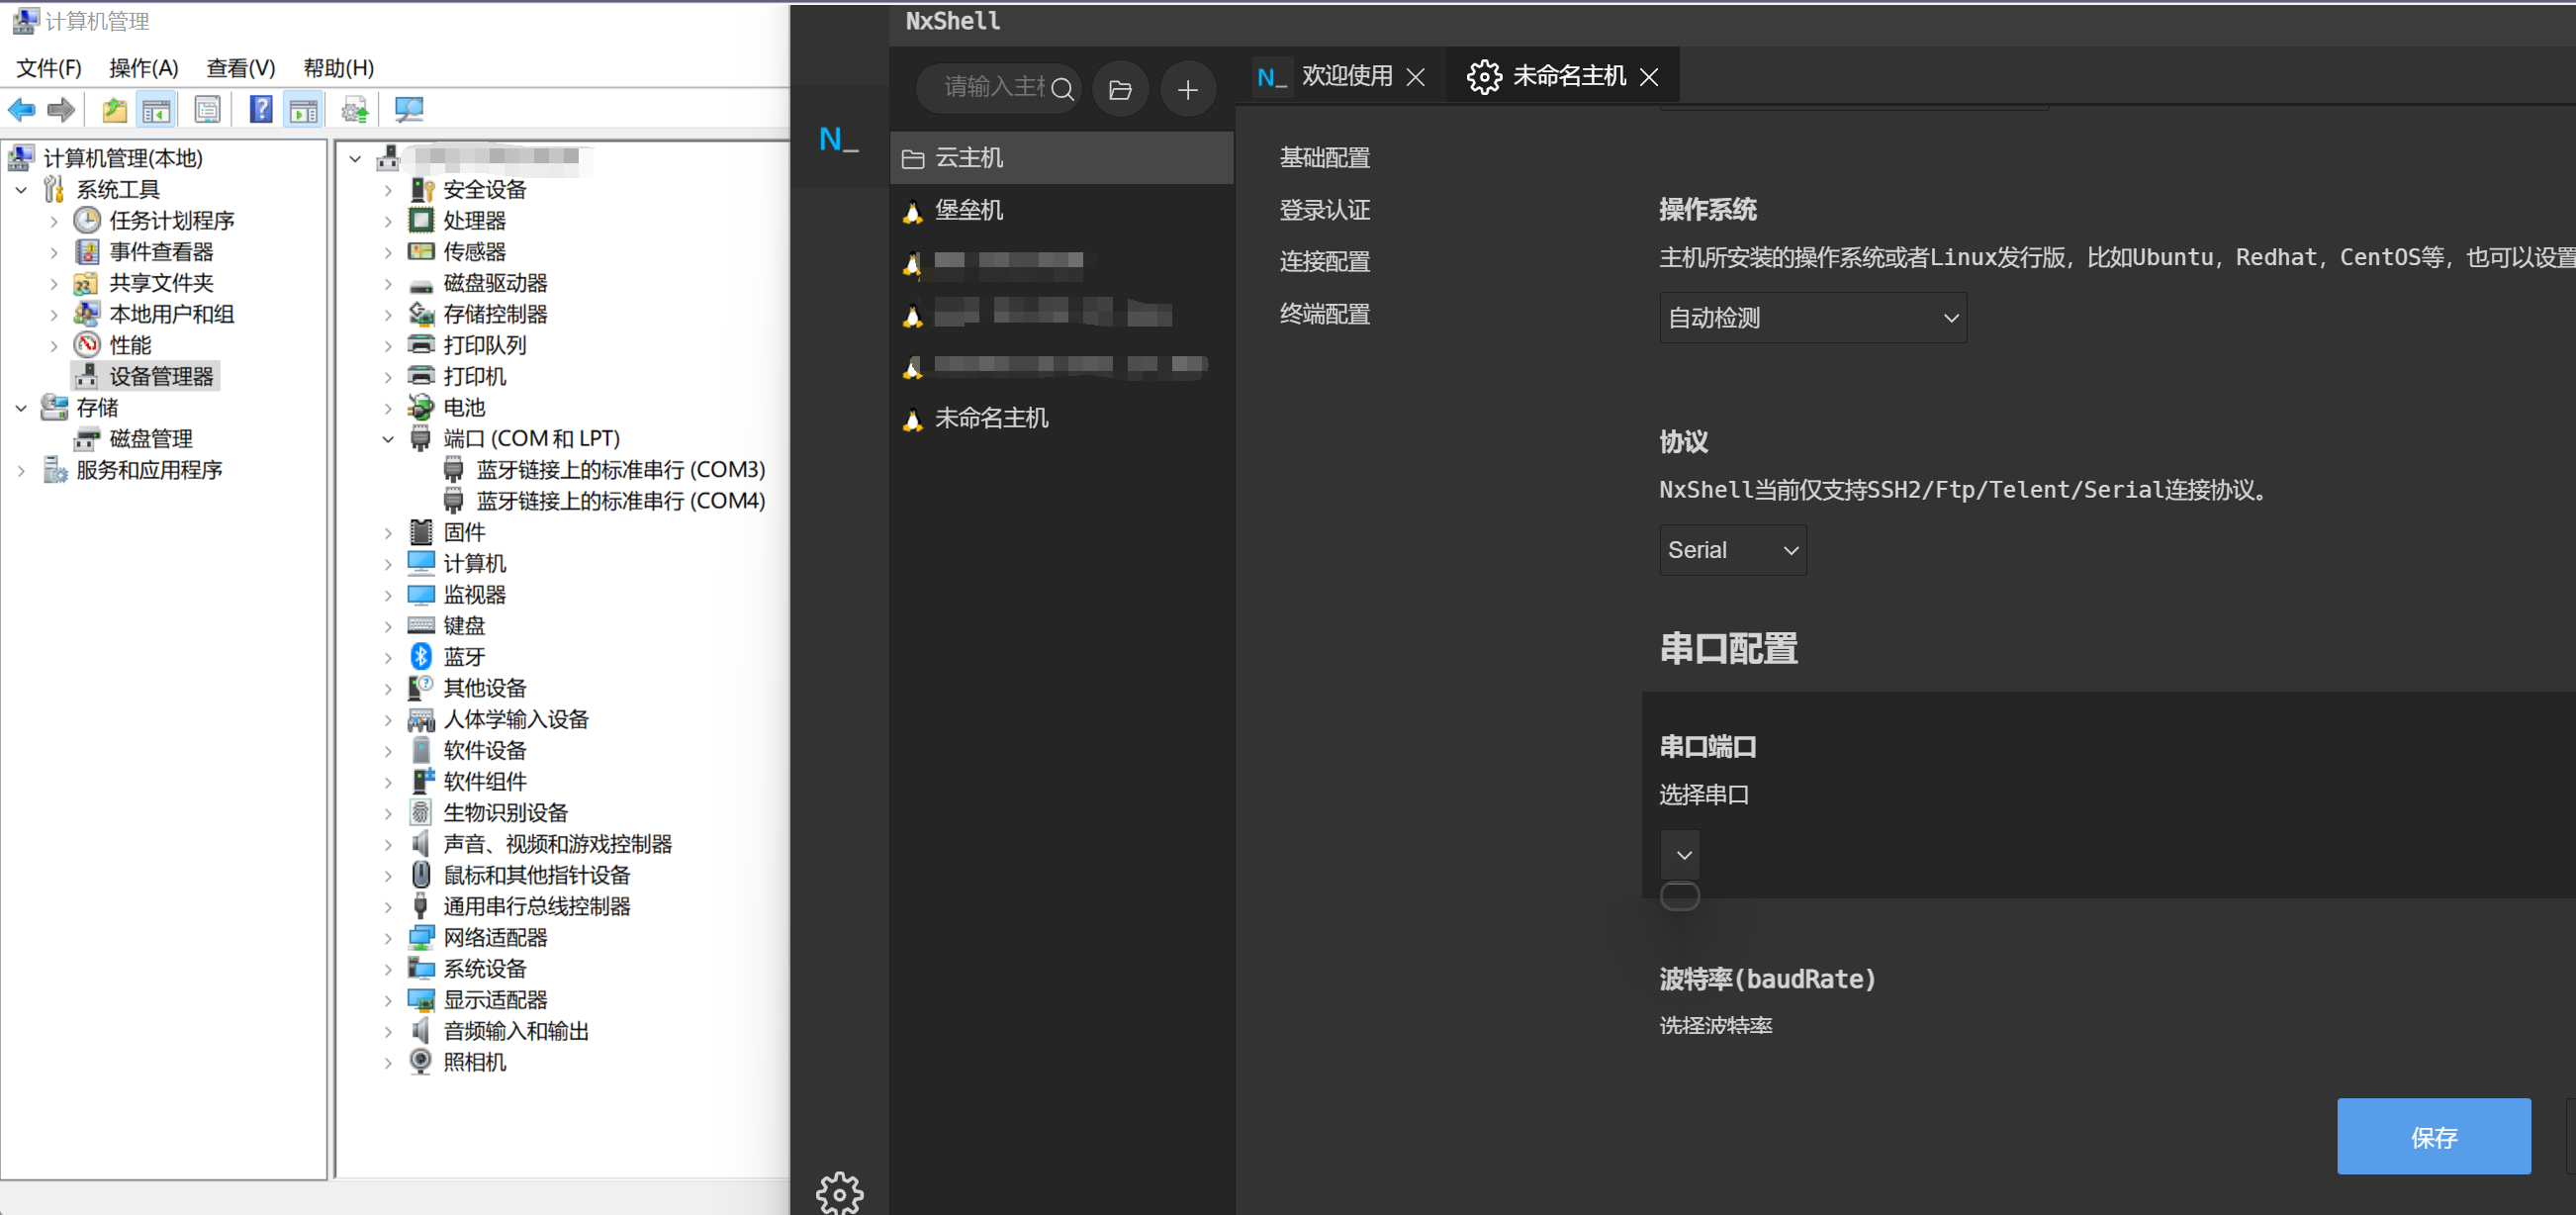Click the plus icon to add new session
The width and height of the screenshot is (2576, 1215).
[1188, 89]
